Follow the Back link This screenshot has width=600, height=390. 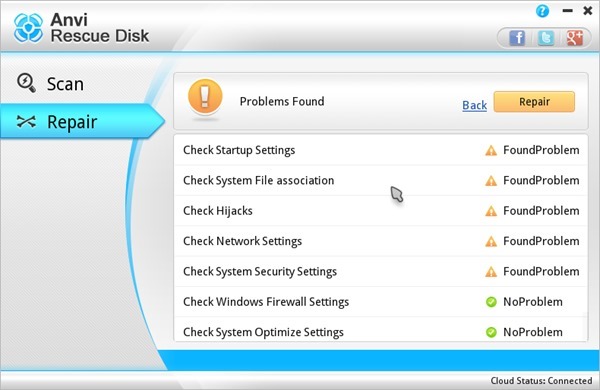(474, 105)
